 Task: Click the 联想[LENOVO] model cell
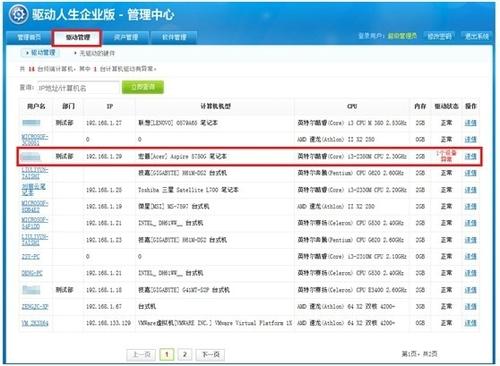coord(178,123)
